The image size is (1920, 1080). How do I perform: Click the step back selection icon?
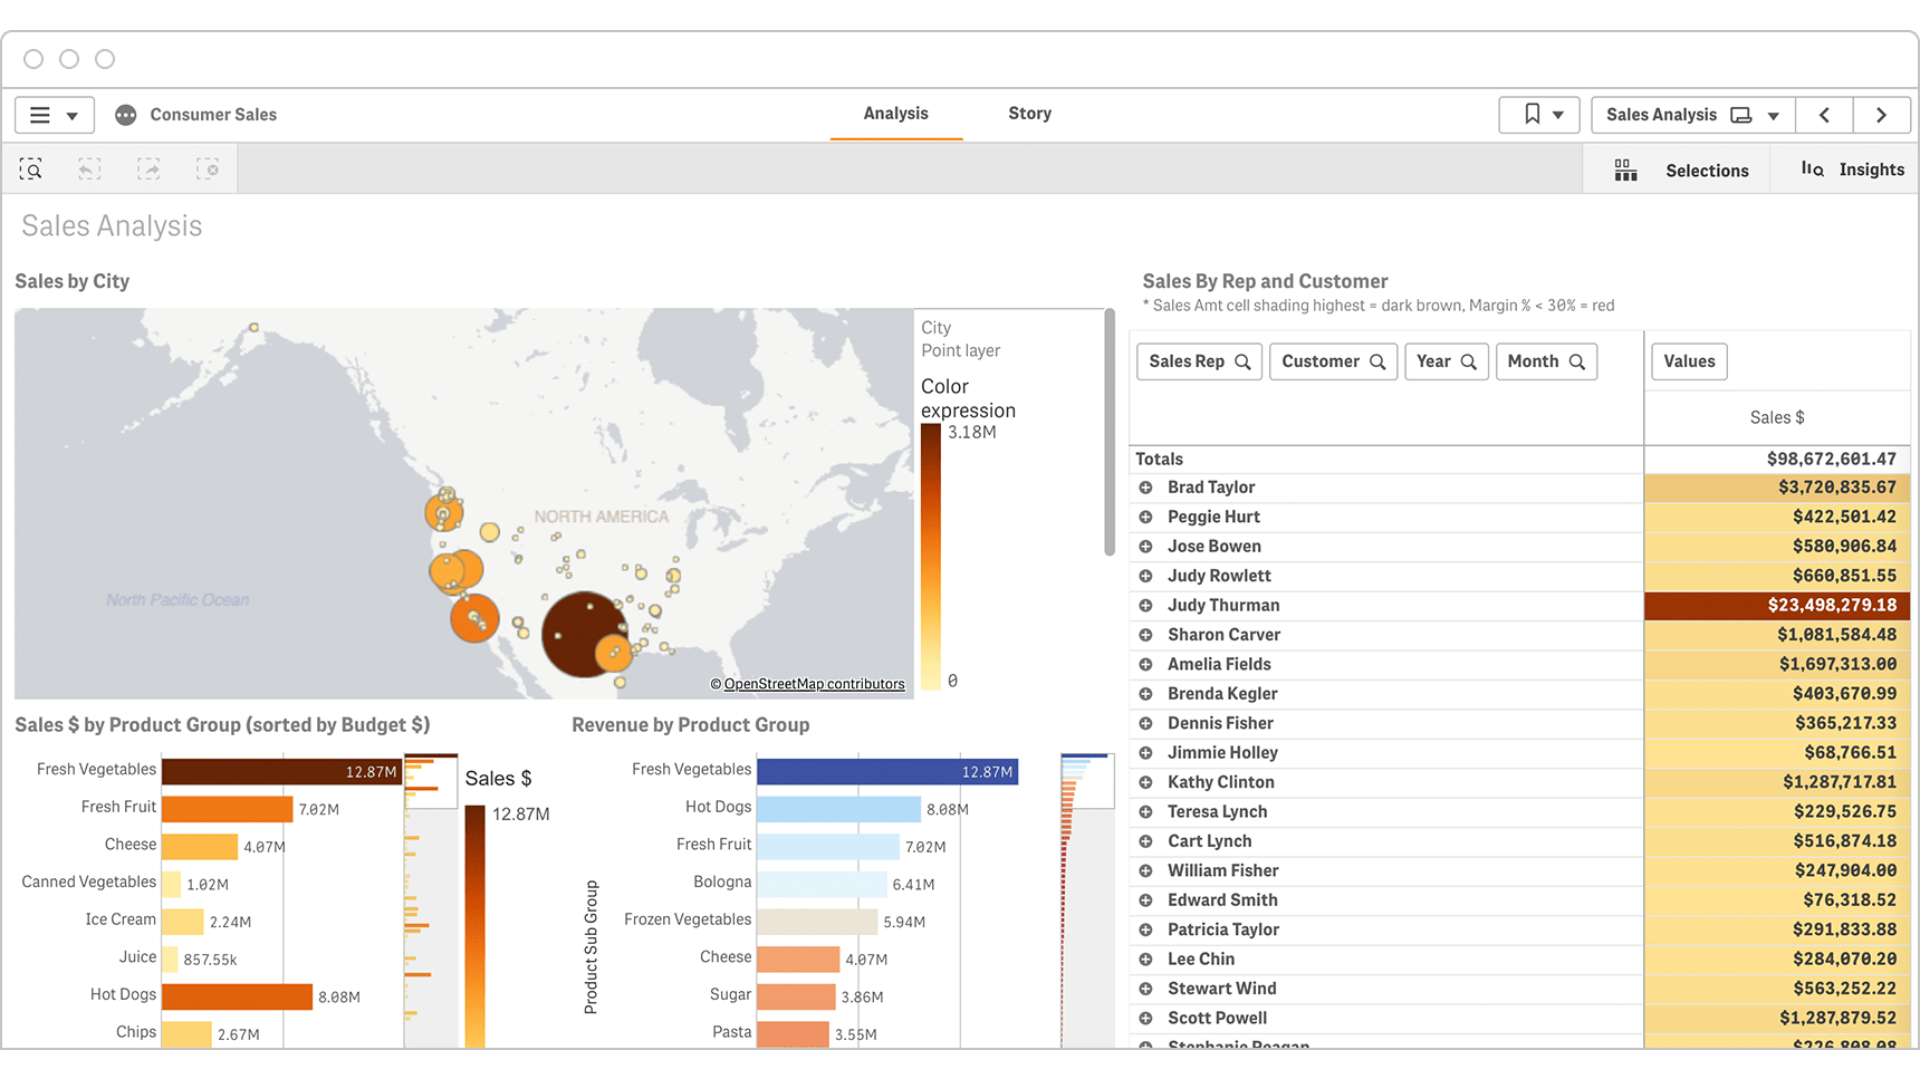[x=90, y=170]
